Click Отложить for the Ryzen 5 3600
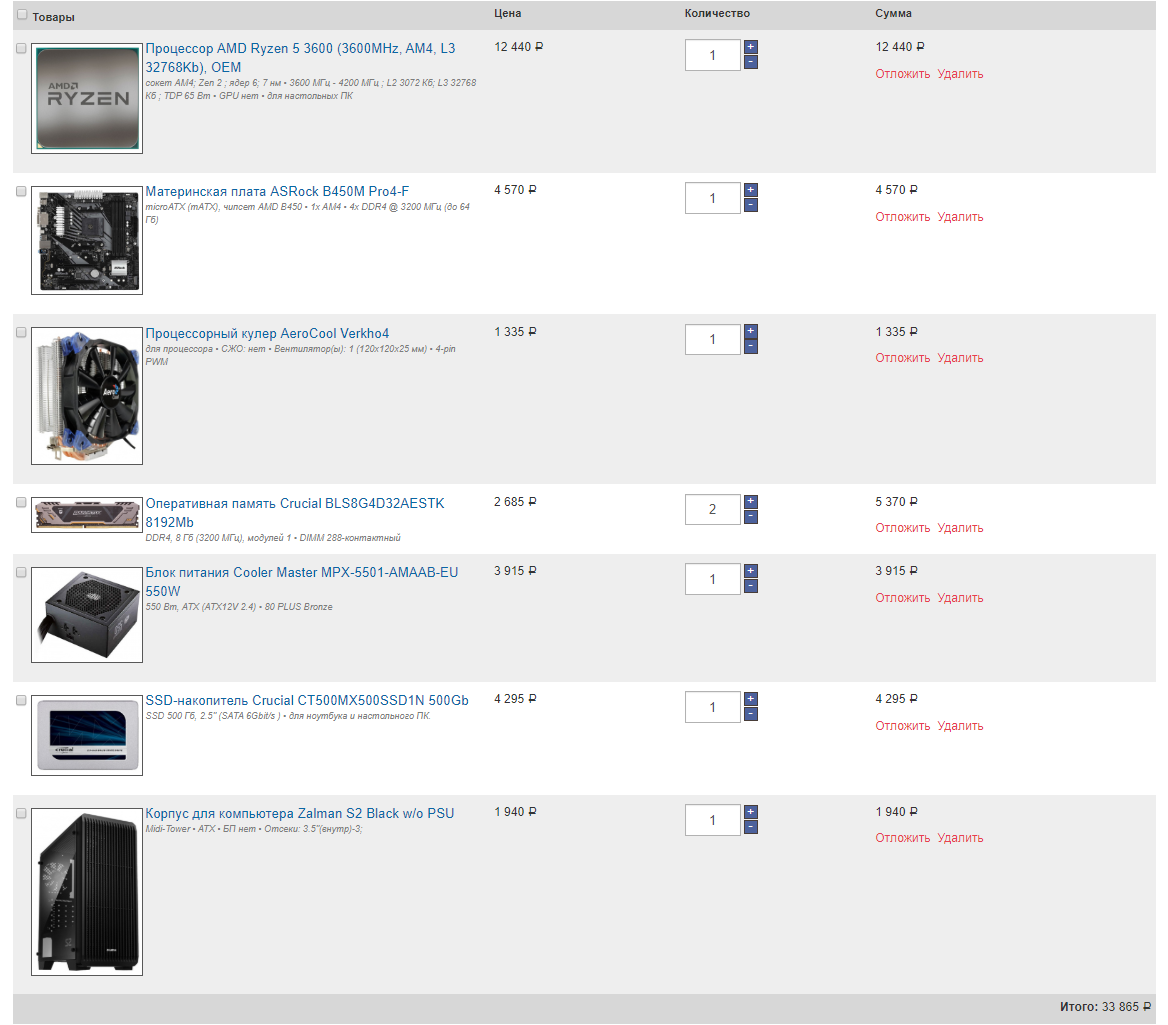 pos(903,74)
